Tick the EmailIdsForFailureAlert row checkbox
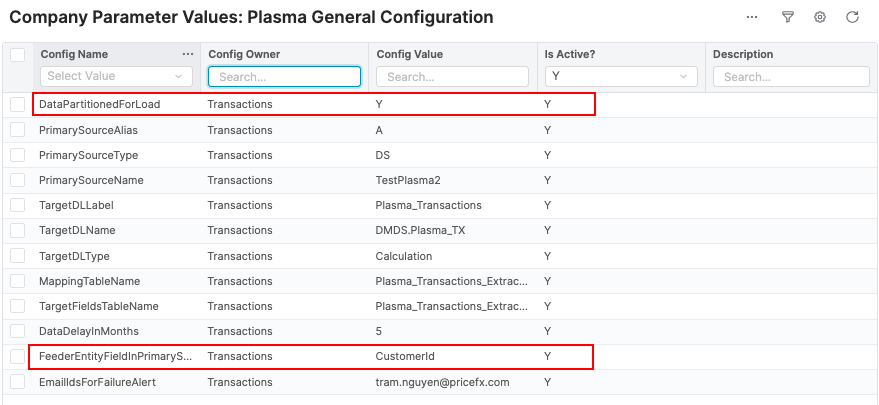This screenshot has height=405, width=879. (18, 381)
